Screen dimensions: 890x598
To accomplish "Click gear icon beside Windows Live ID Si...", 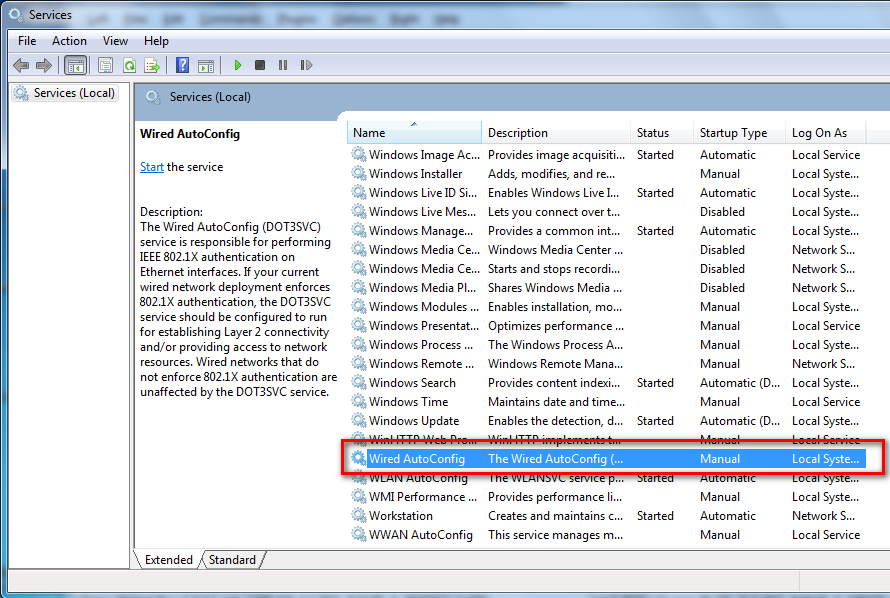I will coord(359,192).
